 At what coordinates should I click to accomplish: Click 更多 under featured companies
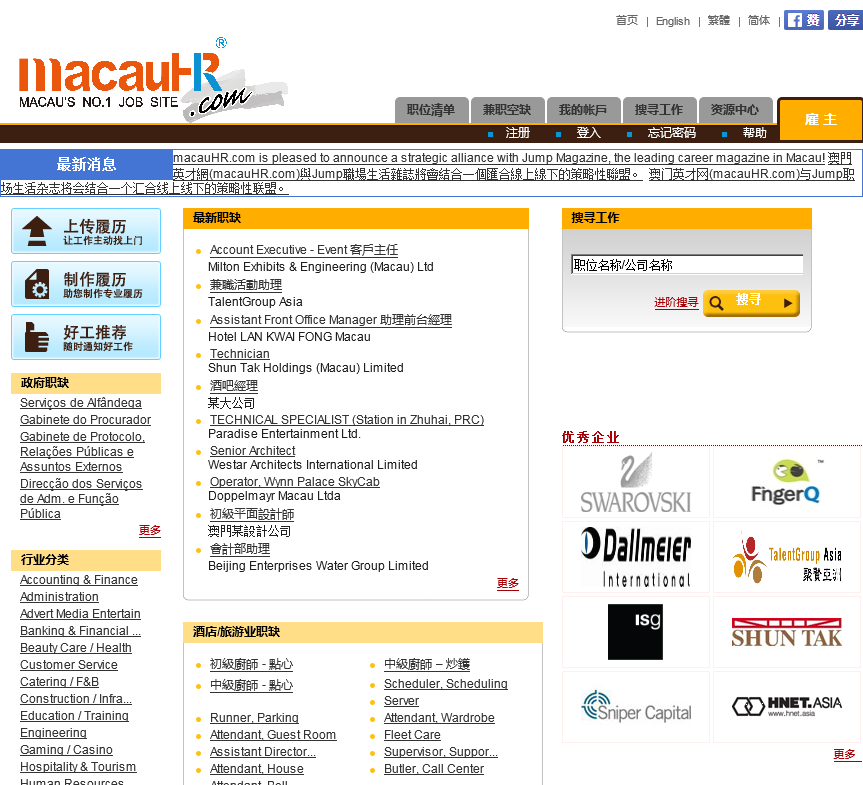844,754
